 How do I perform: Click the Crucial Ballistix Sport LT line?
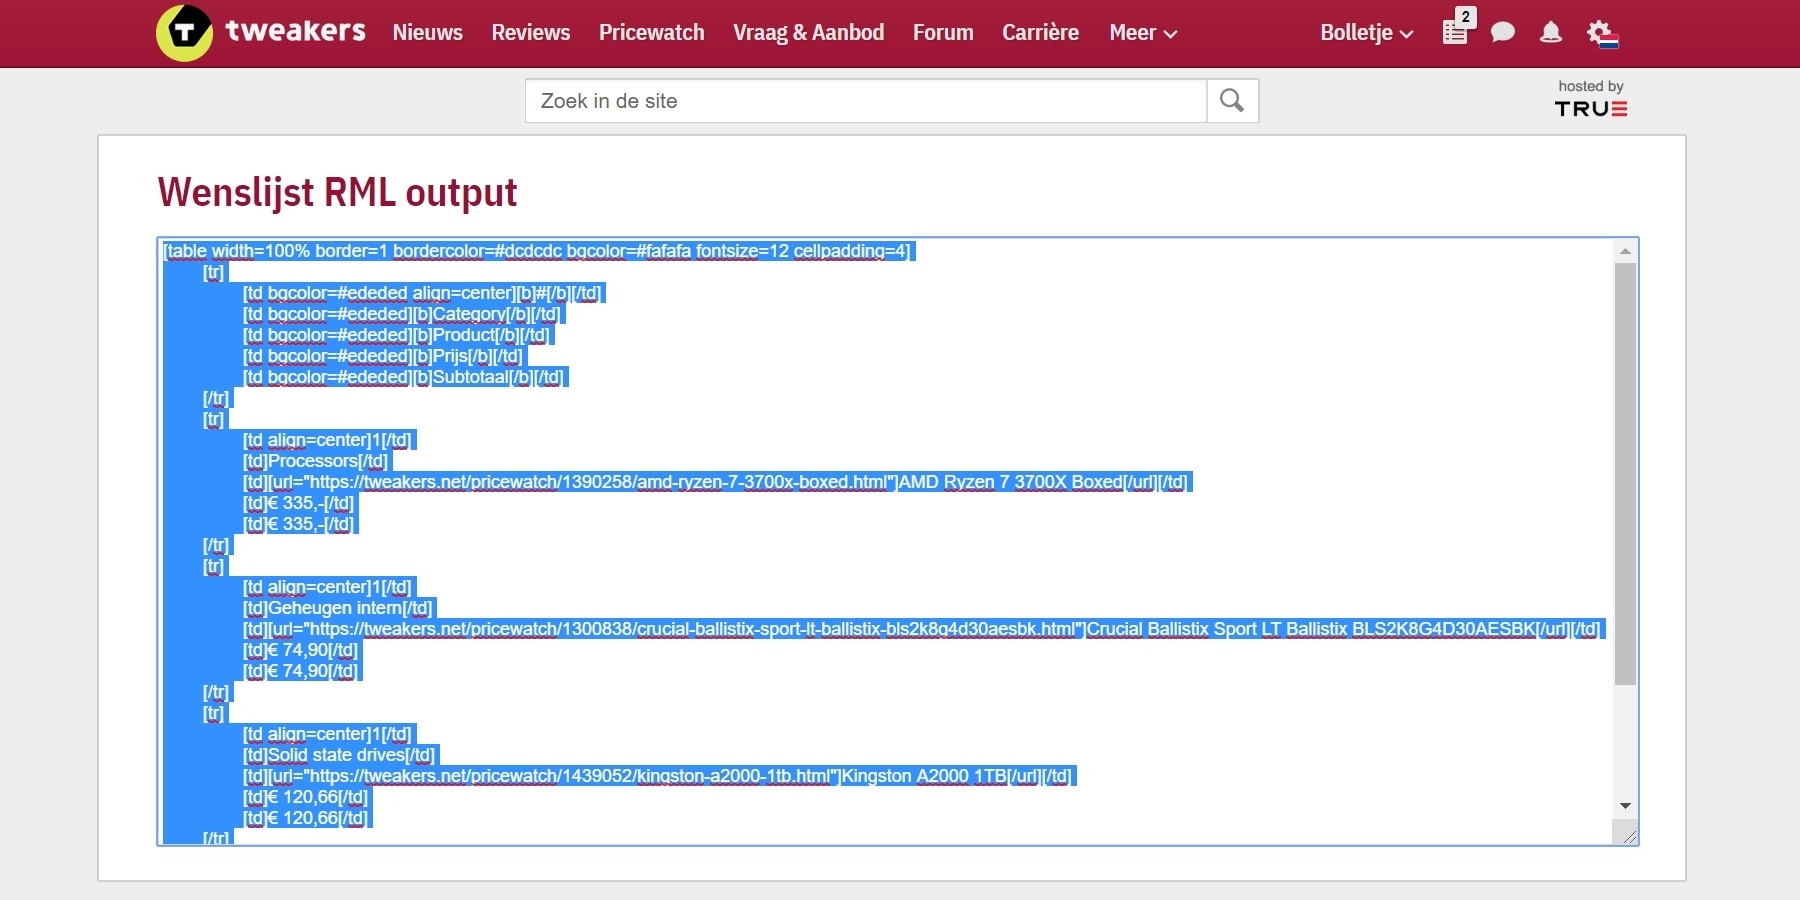pos(921,629)
